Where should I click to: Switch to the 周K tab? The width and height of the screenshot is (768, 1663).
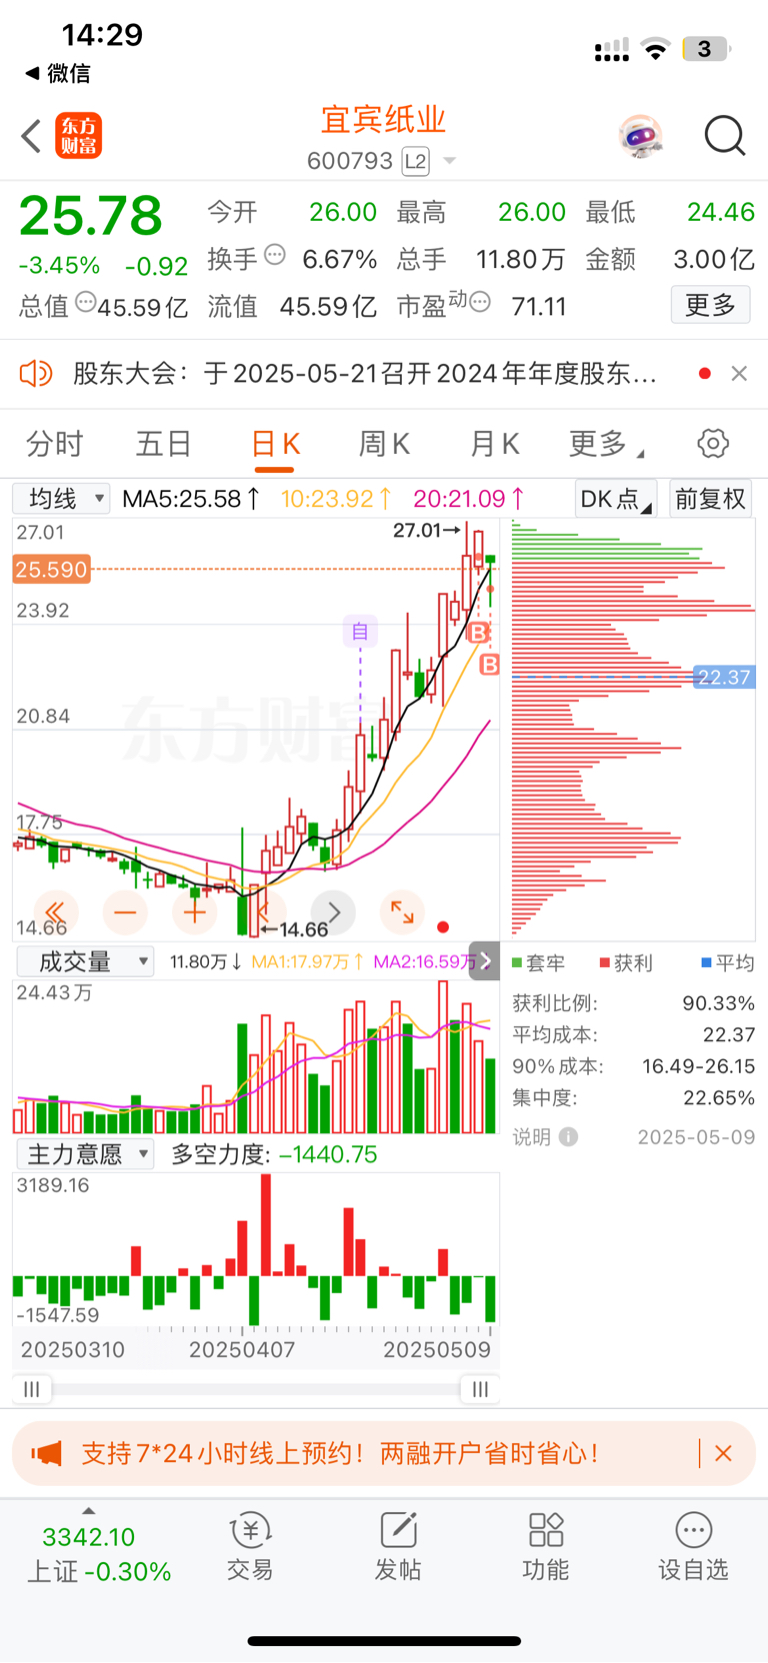[385, 444]
